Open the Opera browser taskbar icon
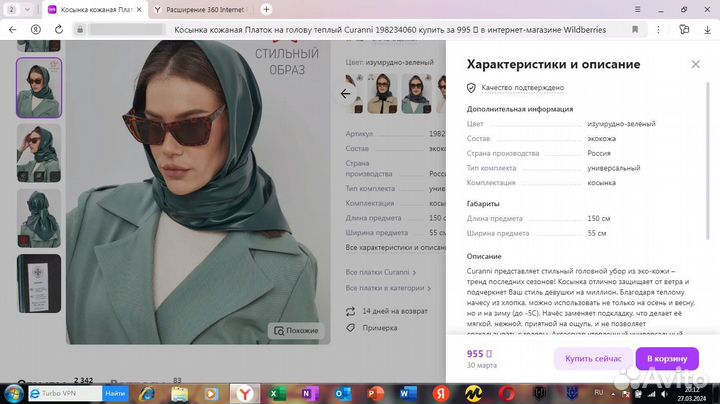The image size is (720, 404). [507, 394]
